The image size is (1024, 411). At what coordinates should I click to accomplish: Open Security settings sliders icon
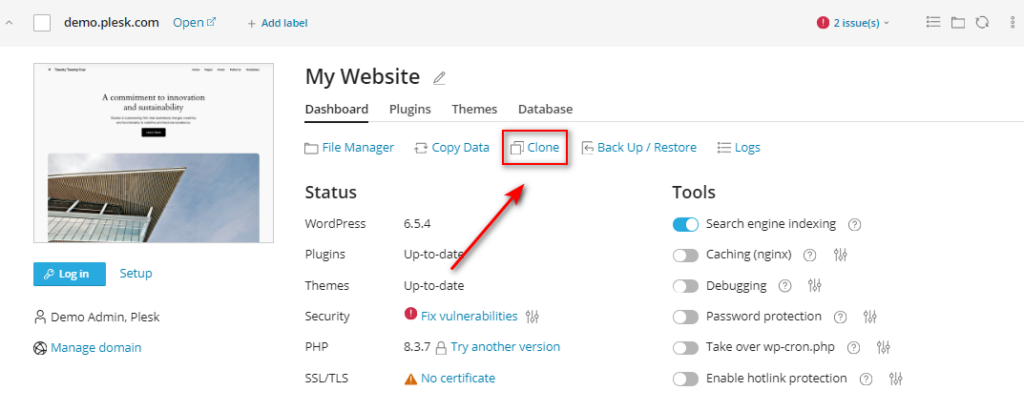[532, 317]
